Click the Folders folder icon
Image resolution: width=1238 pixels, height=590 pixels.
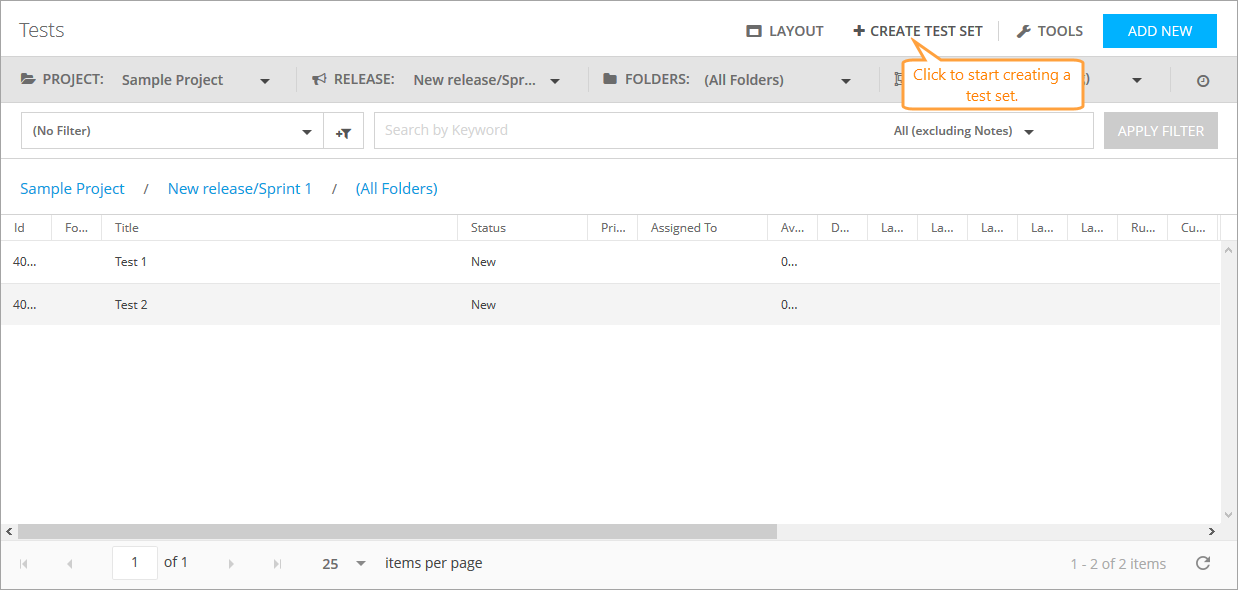[610, 79]
